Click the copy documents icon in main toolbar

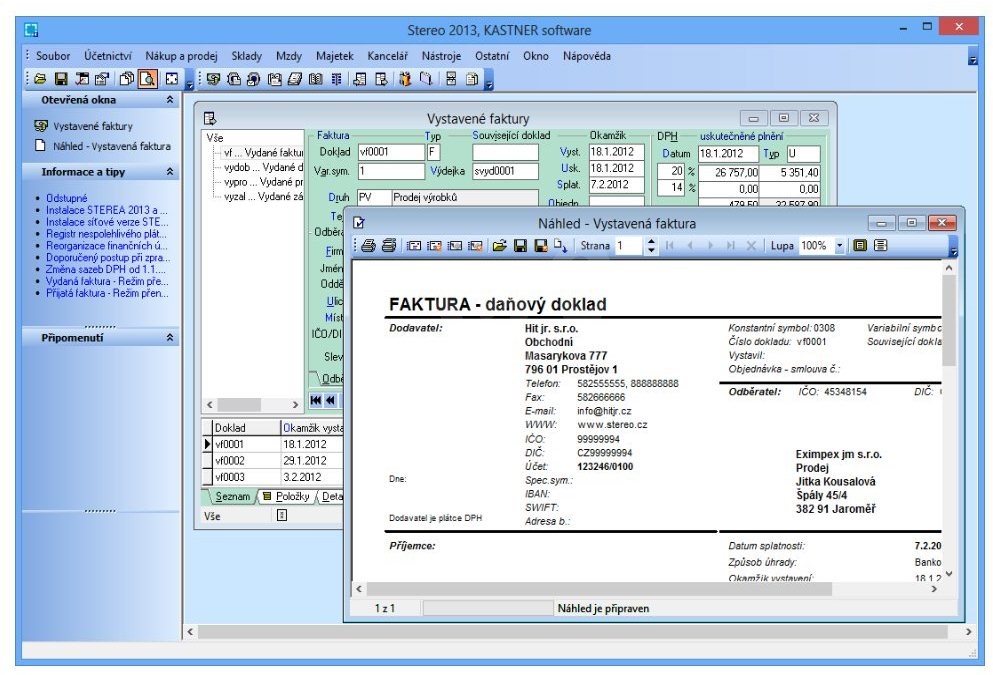(127, 79)
